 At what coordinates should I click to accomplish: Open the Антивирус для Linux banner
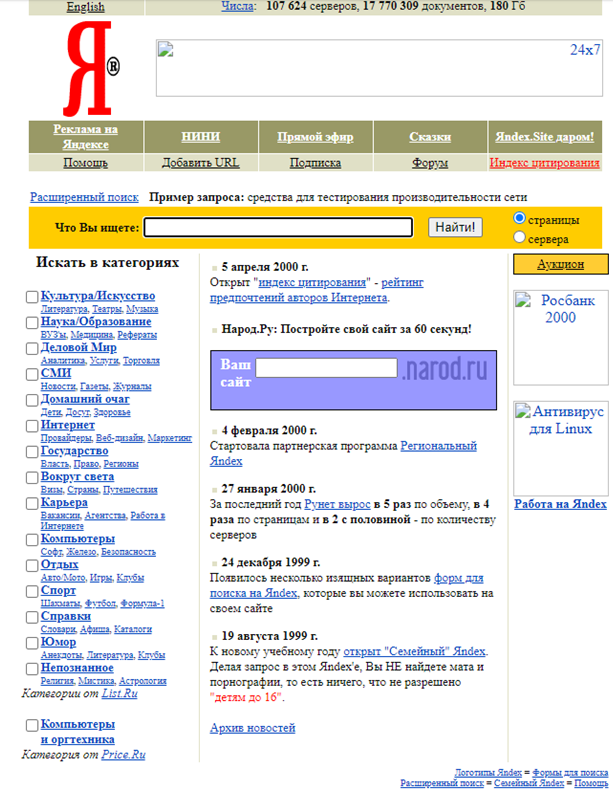point(560,449)
